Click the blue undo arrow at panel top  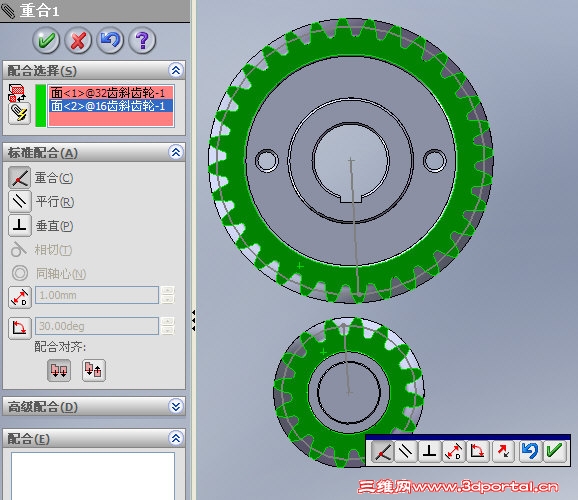coord(110,40)
